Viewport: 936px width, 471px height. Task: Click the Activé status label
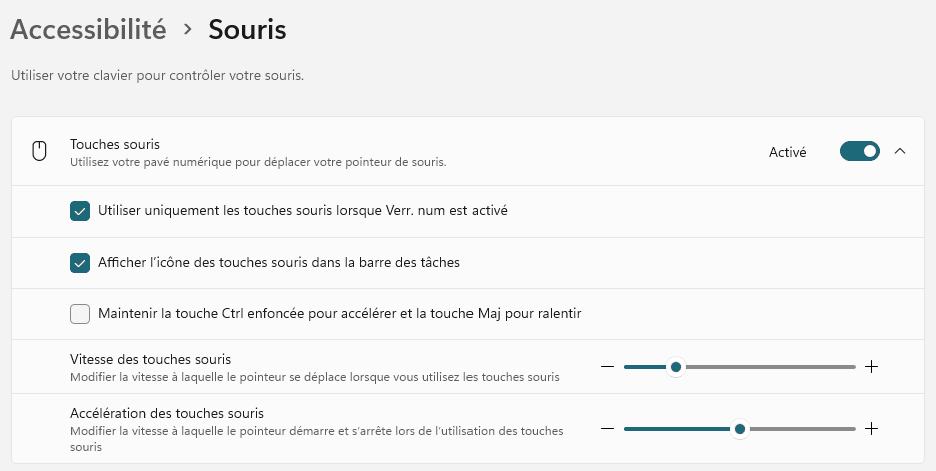(787, 153)
